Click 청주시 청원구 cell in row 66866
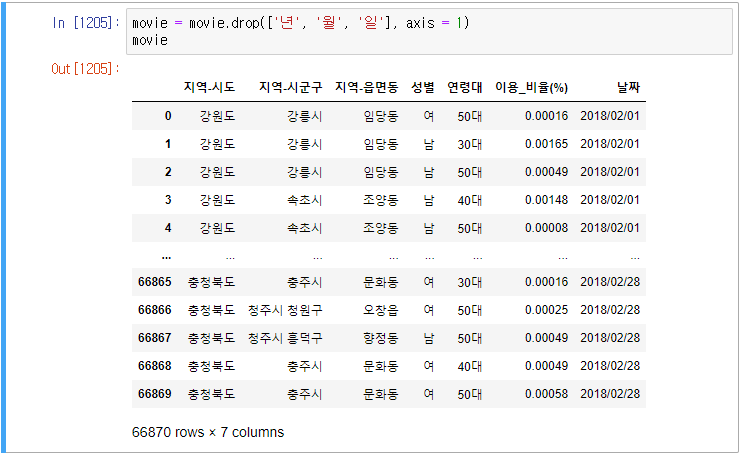This screenshot has width=739, height=454. point(285,310)
